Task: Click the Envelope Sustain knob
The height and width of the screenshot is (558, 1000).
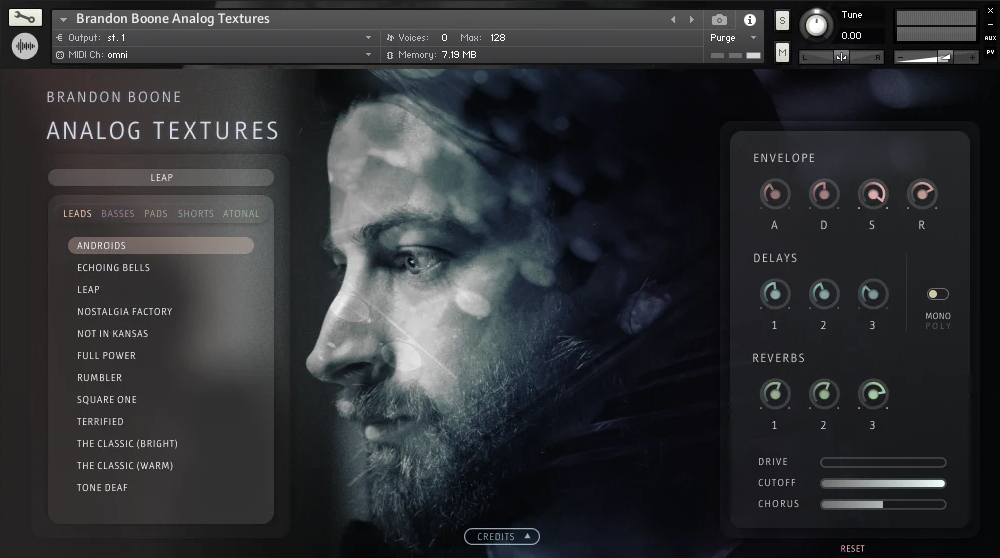Action: pyautogui.click(x=872, y=194)
